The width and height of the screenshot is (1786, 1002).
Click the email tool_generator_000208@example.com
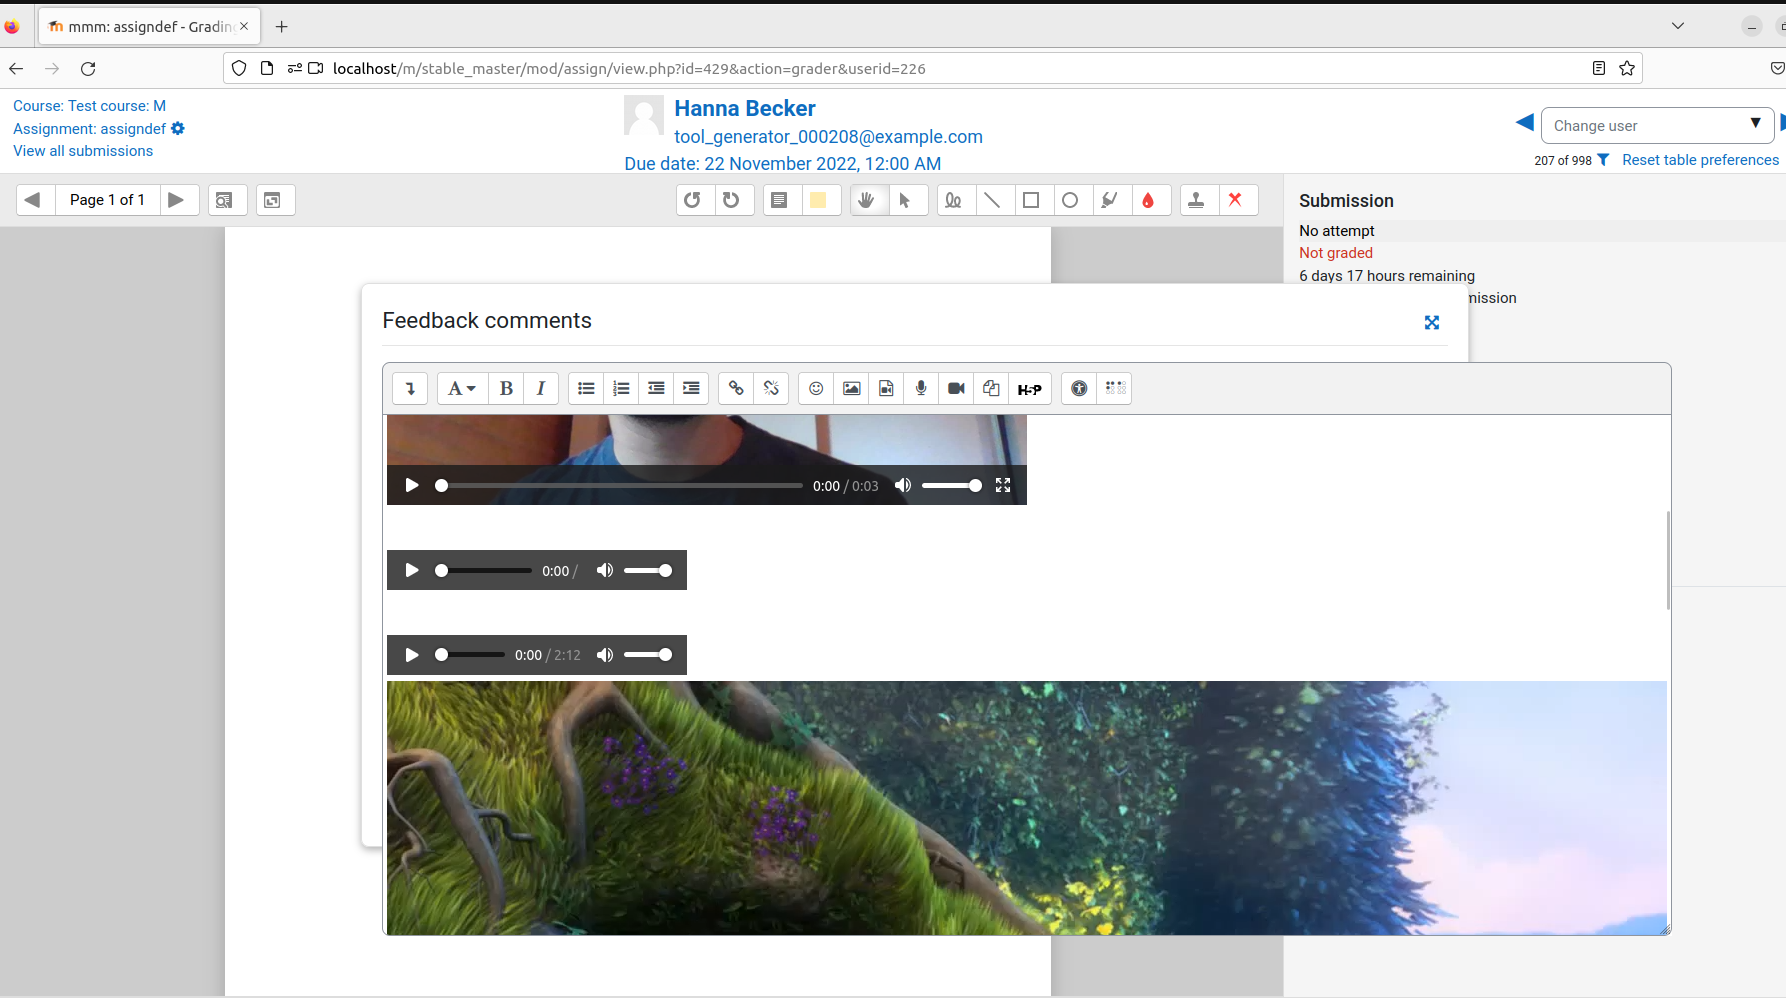828,137
